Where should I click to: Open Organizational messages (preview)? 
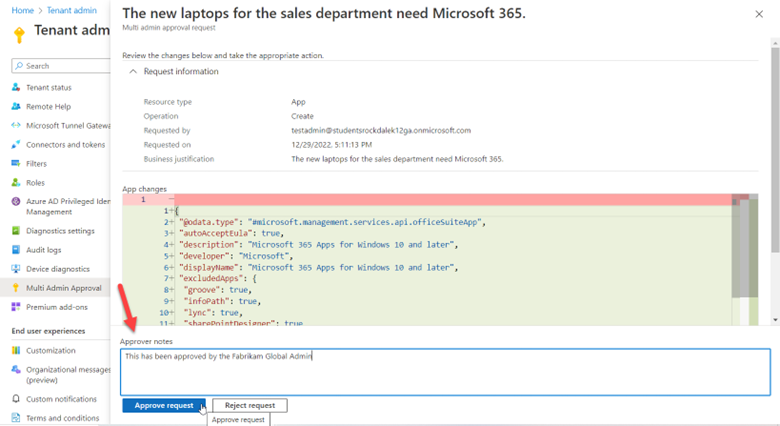click(68, 375)
